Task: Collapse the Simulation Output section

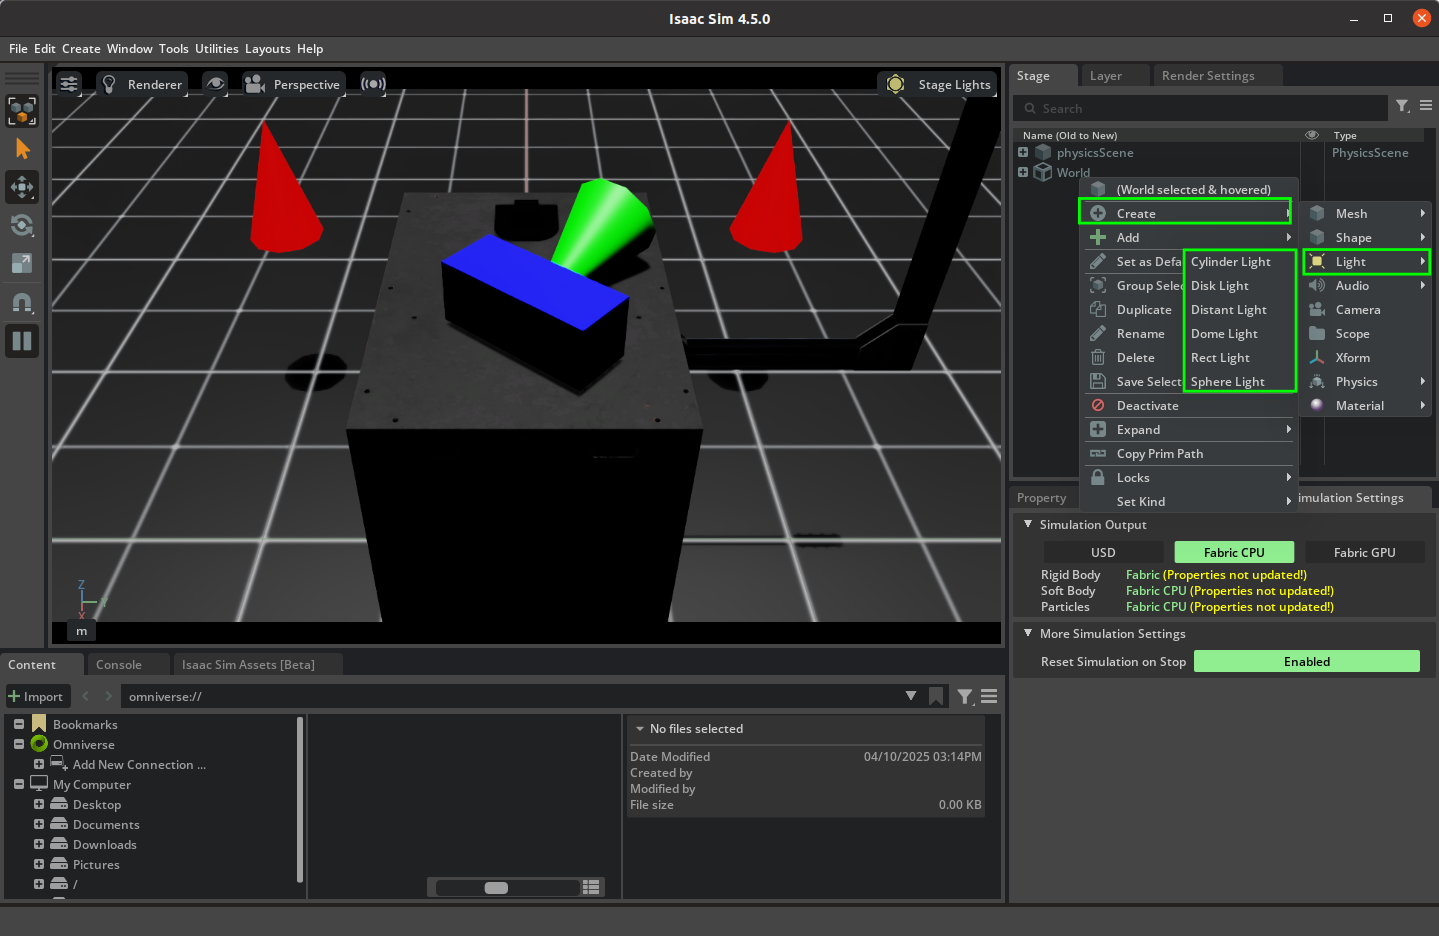Action: (x=1028, y=524)
